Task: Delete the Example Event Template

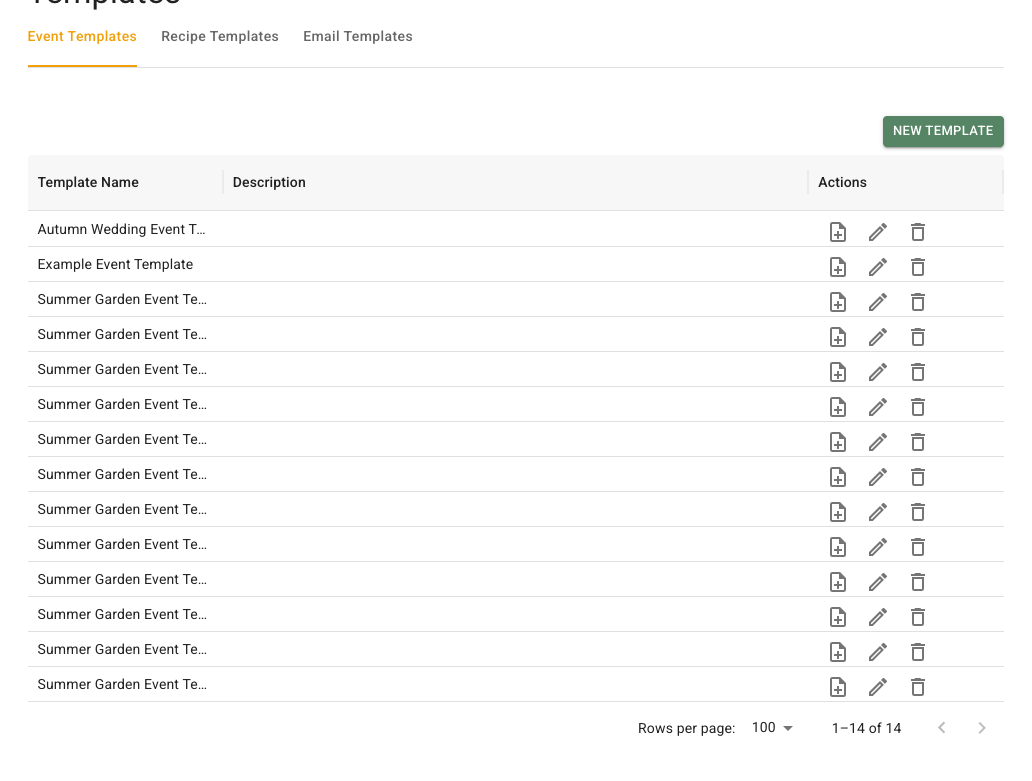Action: (x=917, y=267)
